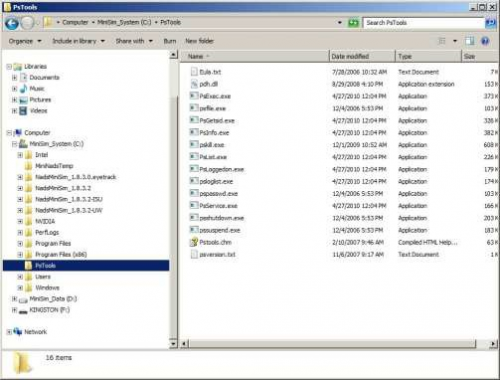Click the New folder button
This screenshot has height=380, width=500.
[199, 41]
